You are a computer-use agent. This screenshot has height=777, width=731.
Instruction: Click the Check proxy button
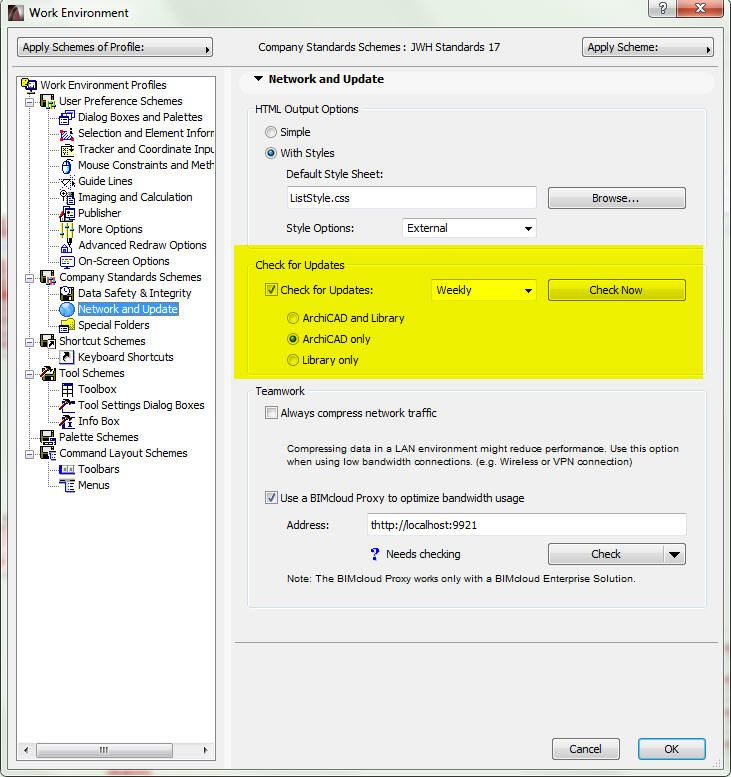point(606,555)
